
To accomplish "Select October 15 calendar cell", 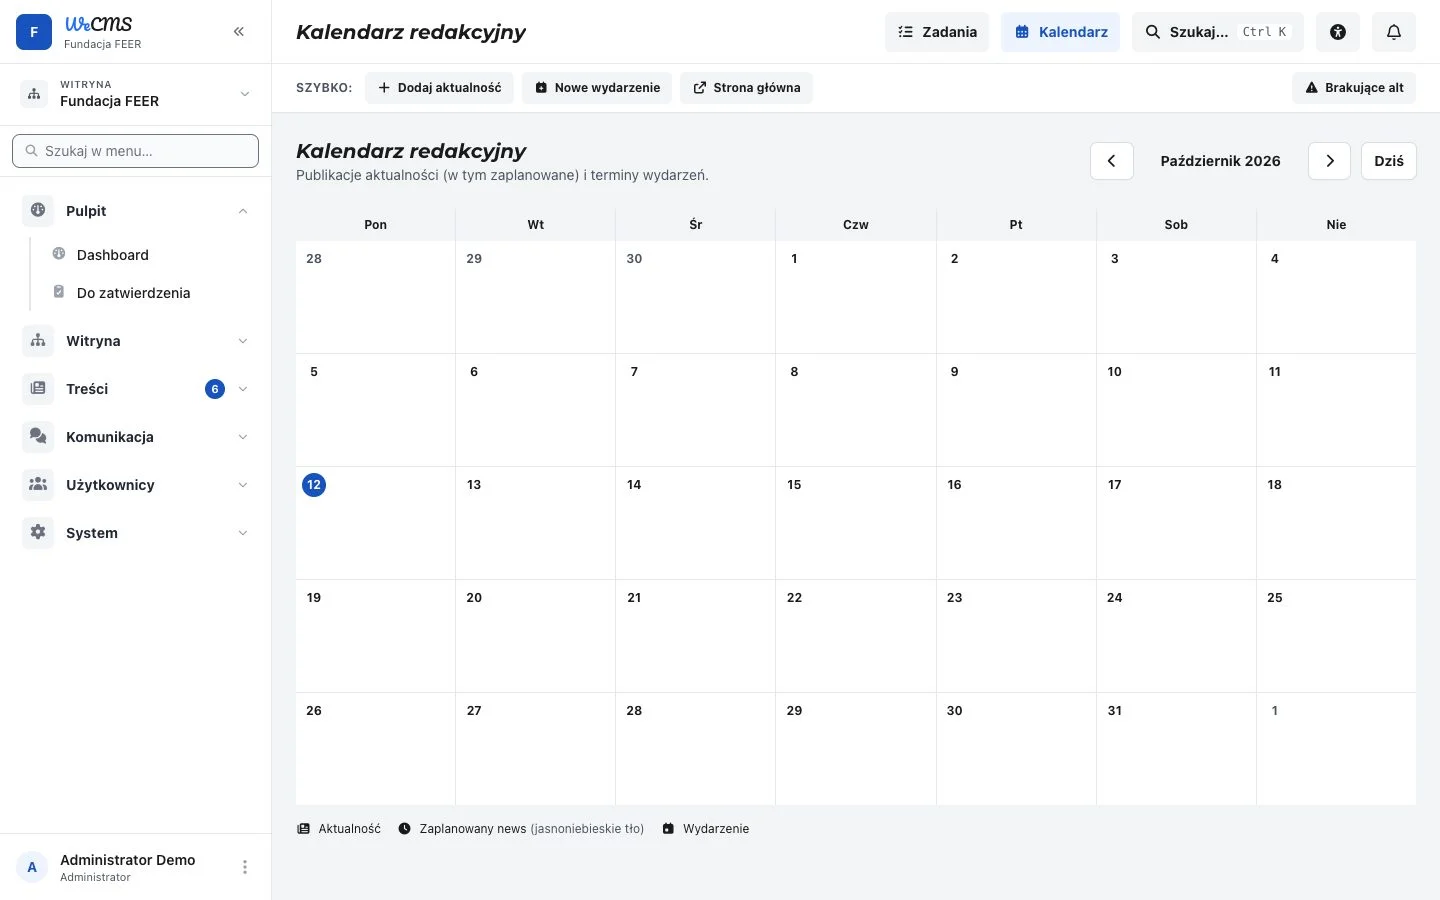I will coord(856,523).
